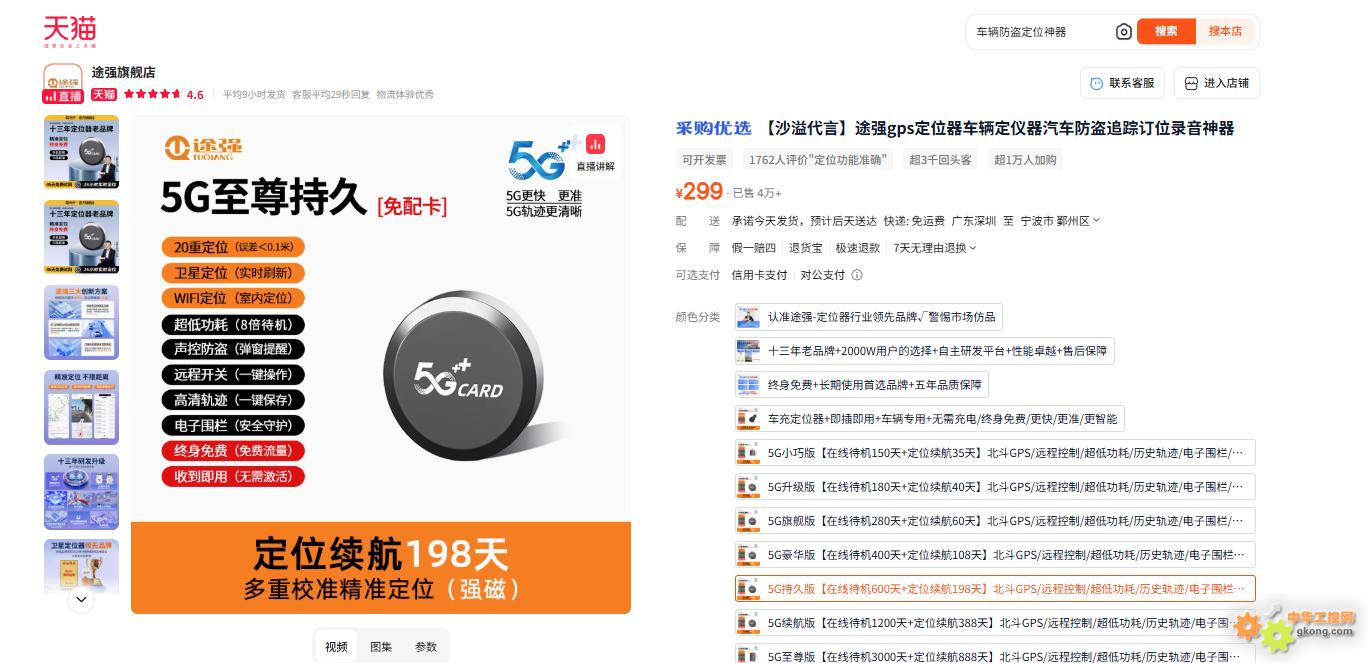The image size is (1368, 663).
Task: Show more thumbnails with down chevron
Action: 81,600
